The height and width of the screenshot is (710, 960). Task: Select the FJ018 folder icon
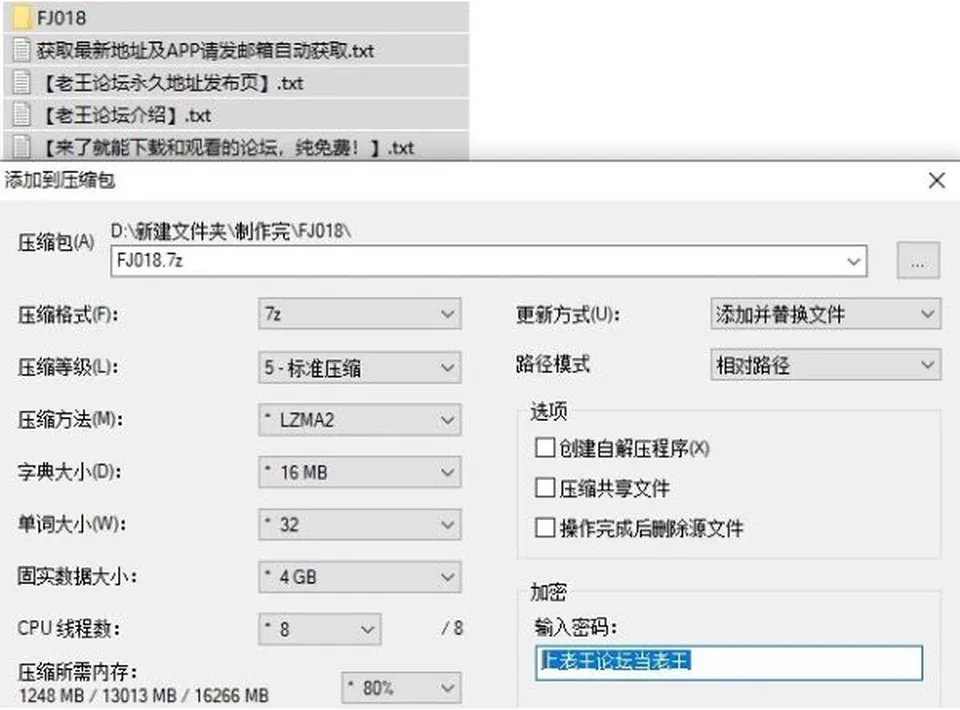[x=22, y=18]
